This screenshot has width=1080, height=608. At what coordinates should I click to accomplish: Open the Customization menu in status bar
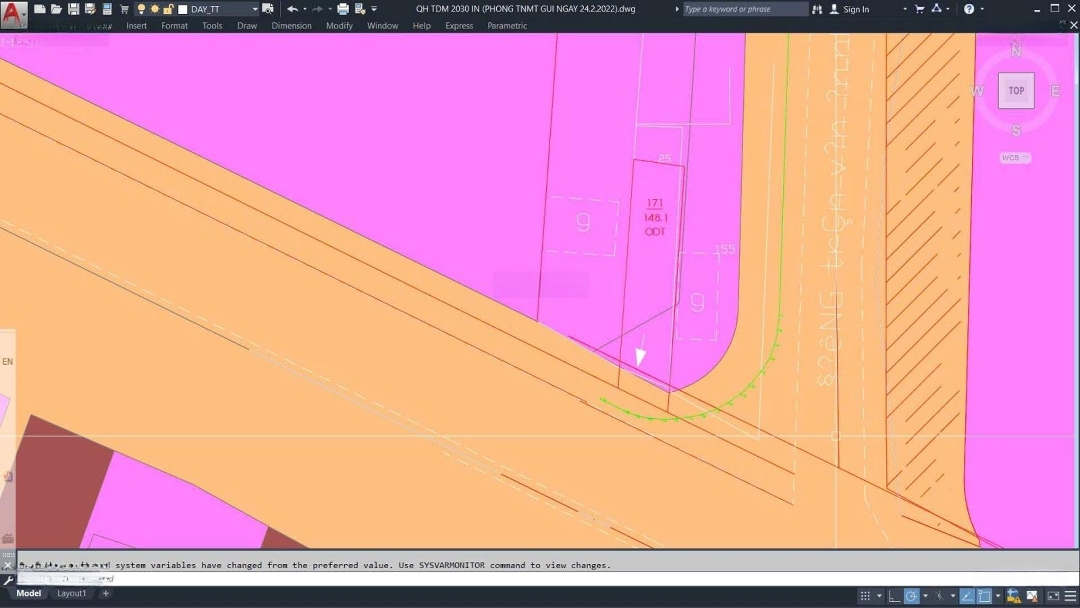point(1068,596)
